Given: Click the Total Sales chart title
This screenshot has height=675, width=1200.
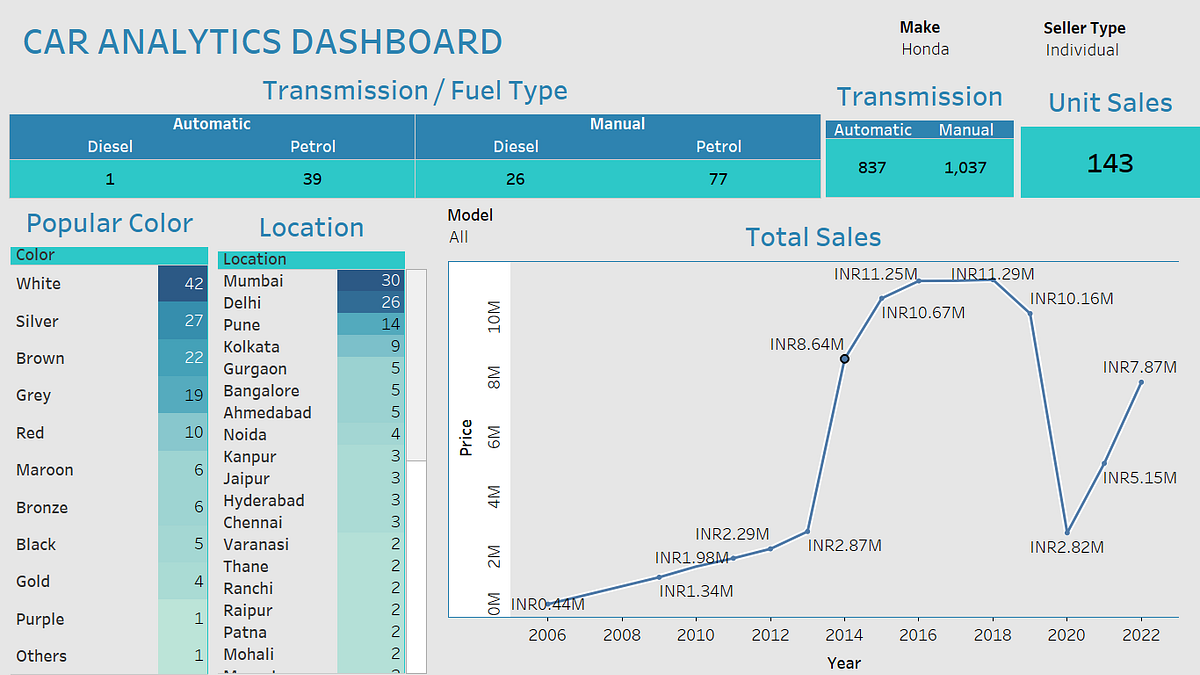Looking at the screenshot, I should click(813, 237).
